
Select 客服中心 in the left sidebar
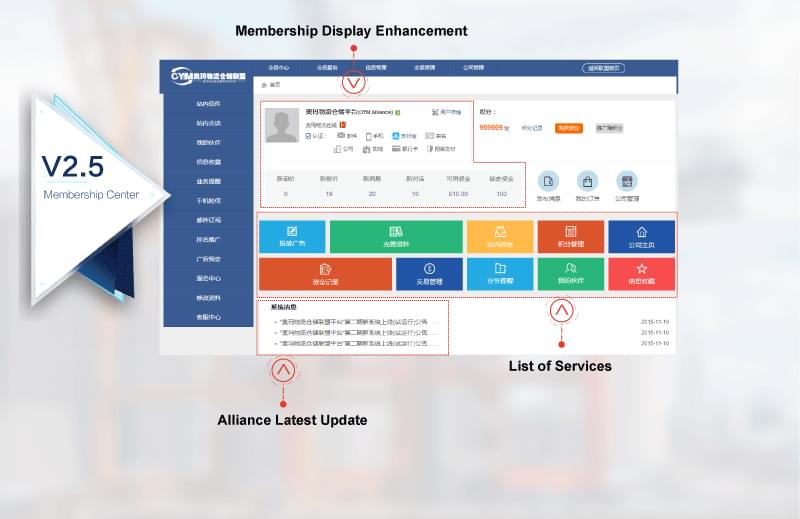pos(208,317)
